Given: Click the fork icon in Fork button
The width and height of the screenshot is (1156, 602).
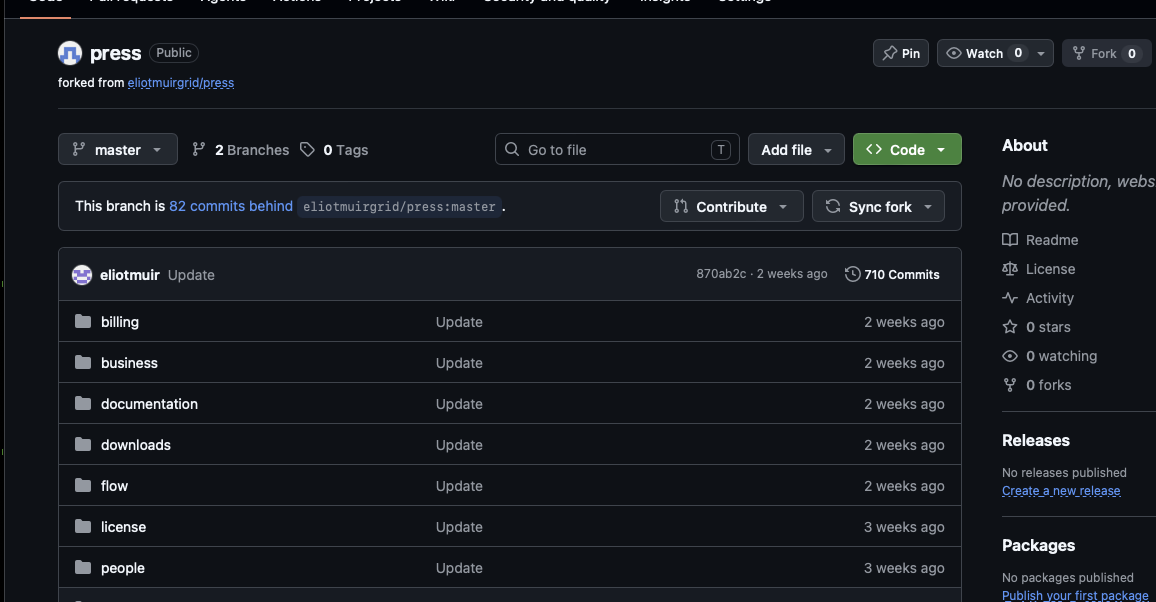Looking at the screenshot, I should (1079, 53).
